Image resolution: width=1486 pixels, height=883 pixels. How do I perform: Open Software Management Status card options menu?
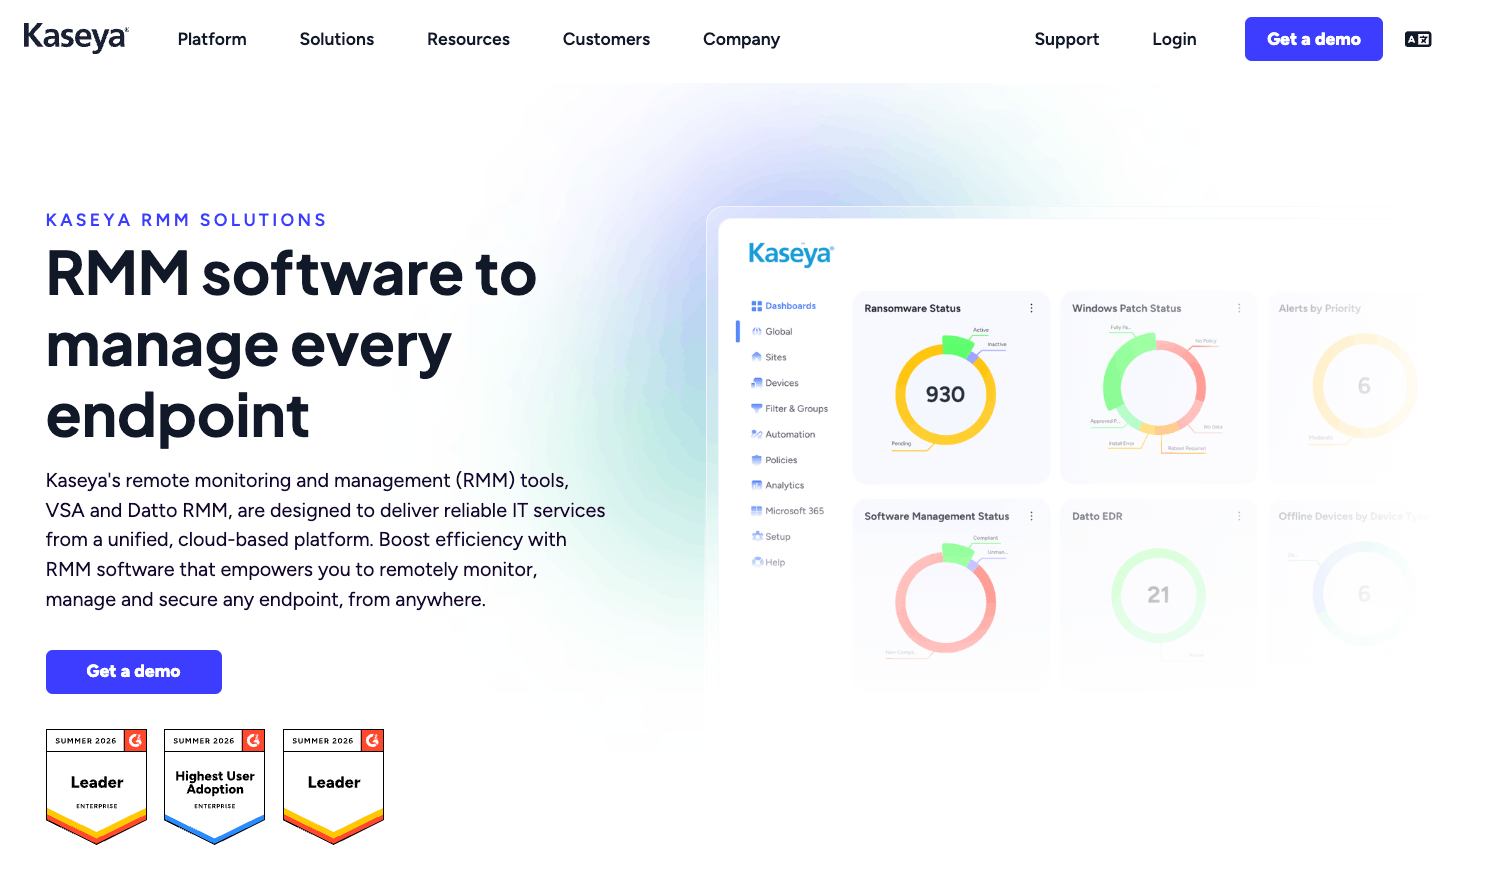pyautogui.click(x=1032, y=516)
